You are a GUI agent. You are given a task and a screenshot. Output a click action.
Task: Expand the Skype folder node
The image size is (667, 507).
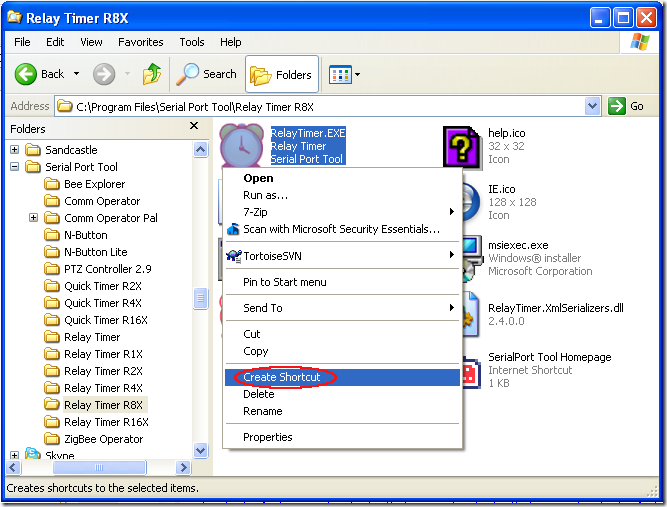tap(14, 455)
